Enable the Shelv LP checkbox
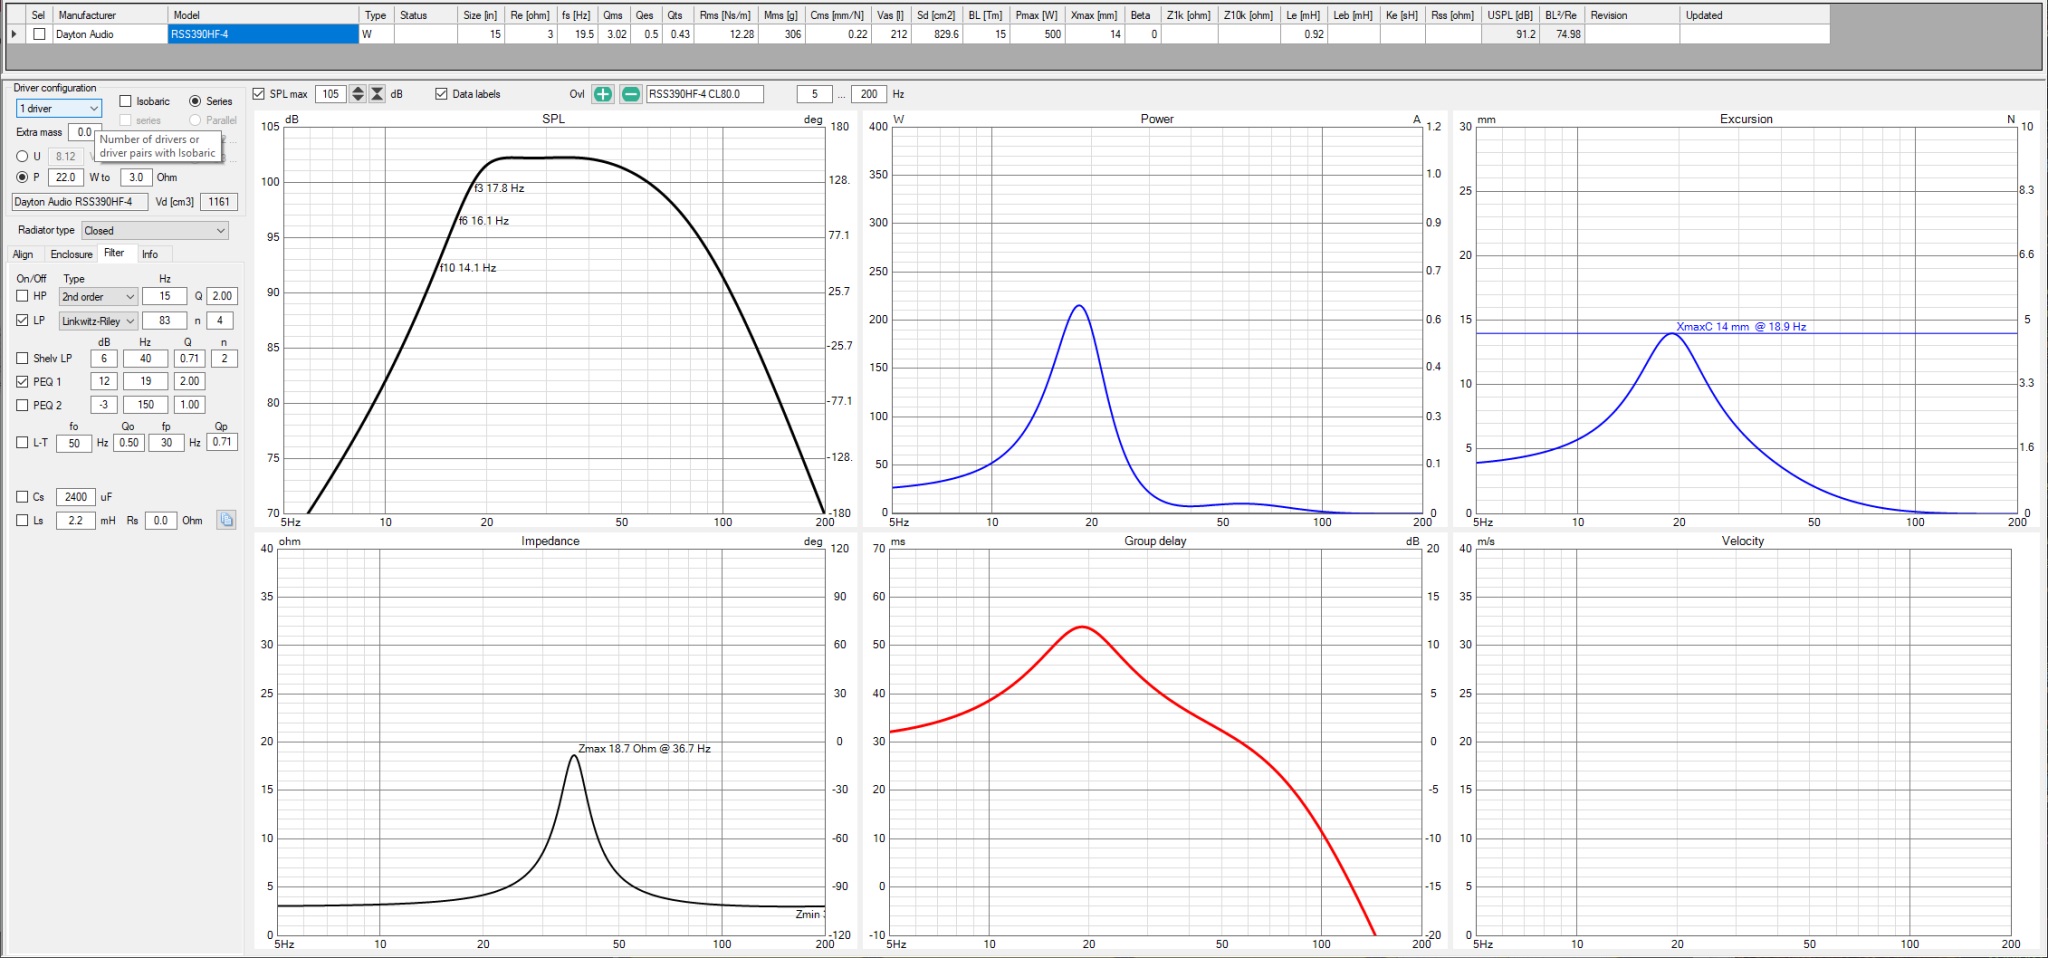This screenshot has width=2048, height=958. click(22, 358)
